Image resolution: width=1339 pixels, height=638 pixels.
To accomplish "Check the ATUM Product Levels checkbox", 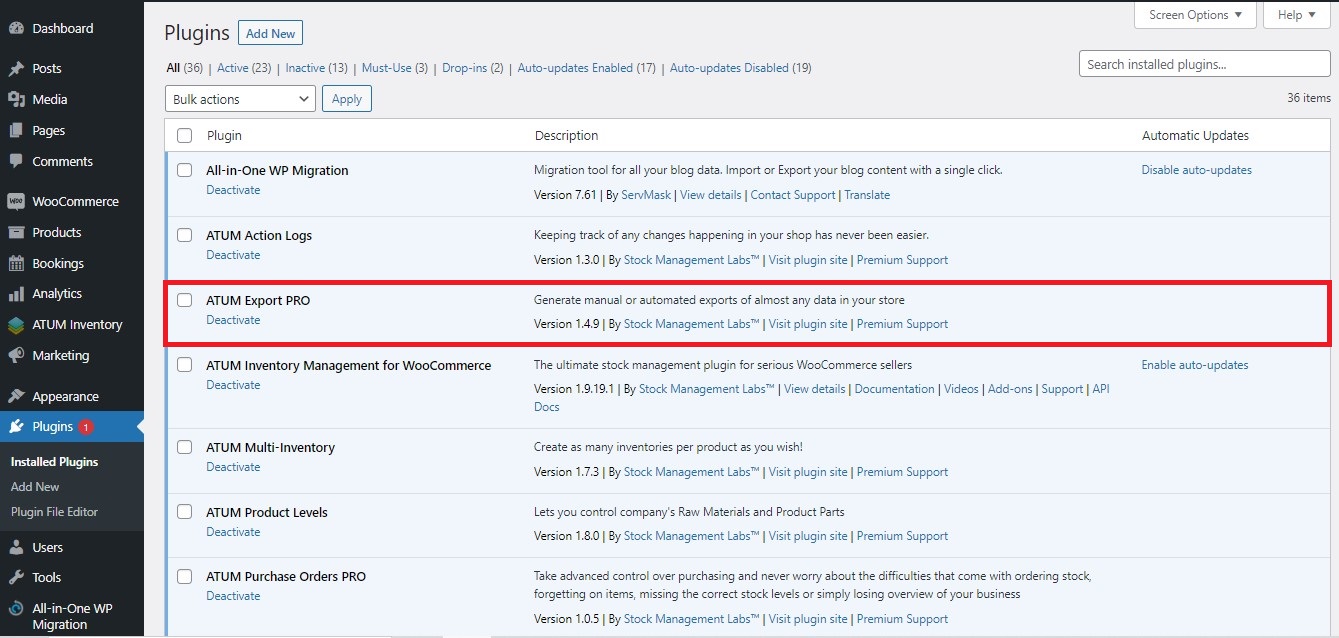I will (x=184, y=512).
